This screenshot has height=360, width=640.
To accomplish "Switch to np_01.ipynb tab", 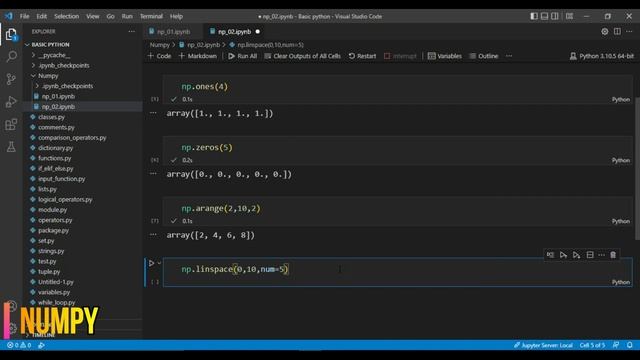I will (173, 31).
